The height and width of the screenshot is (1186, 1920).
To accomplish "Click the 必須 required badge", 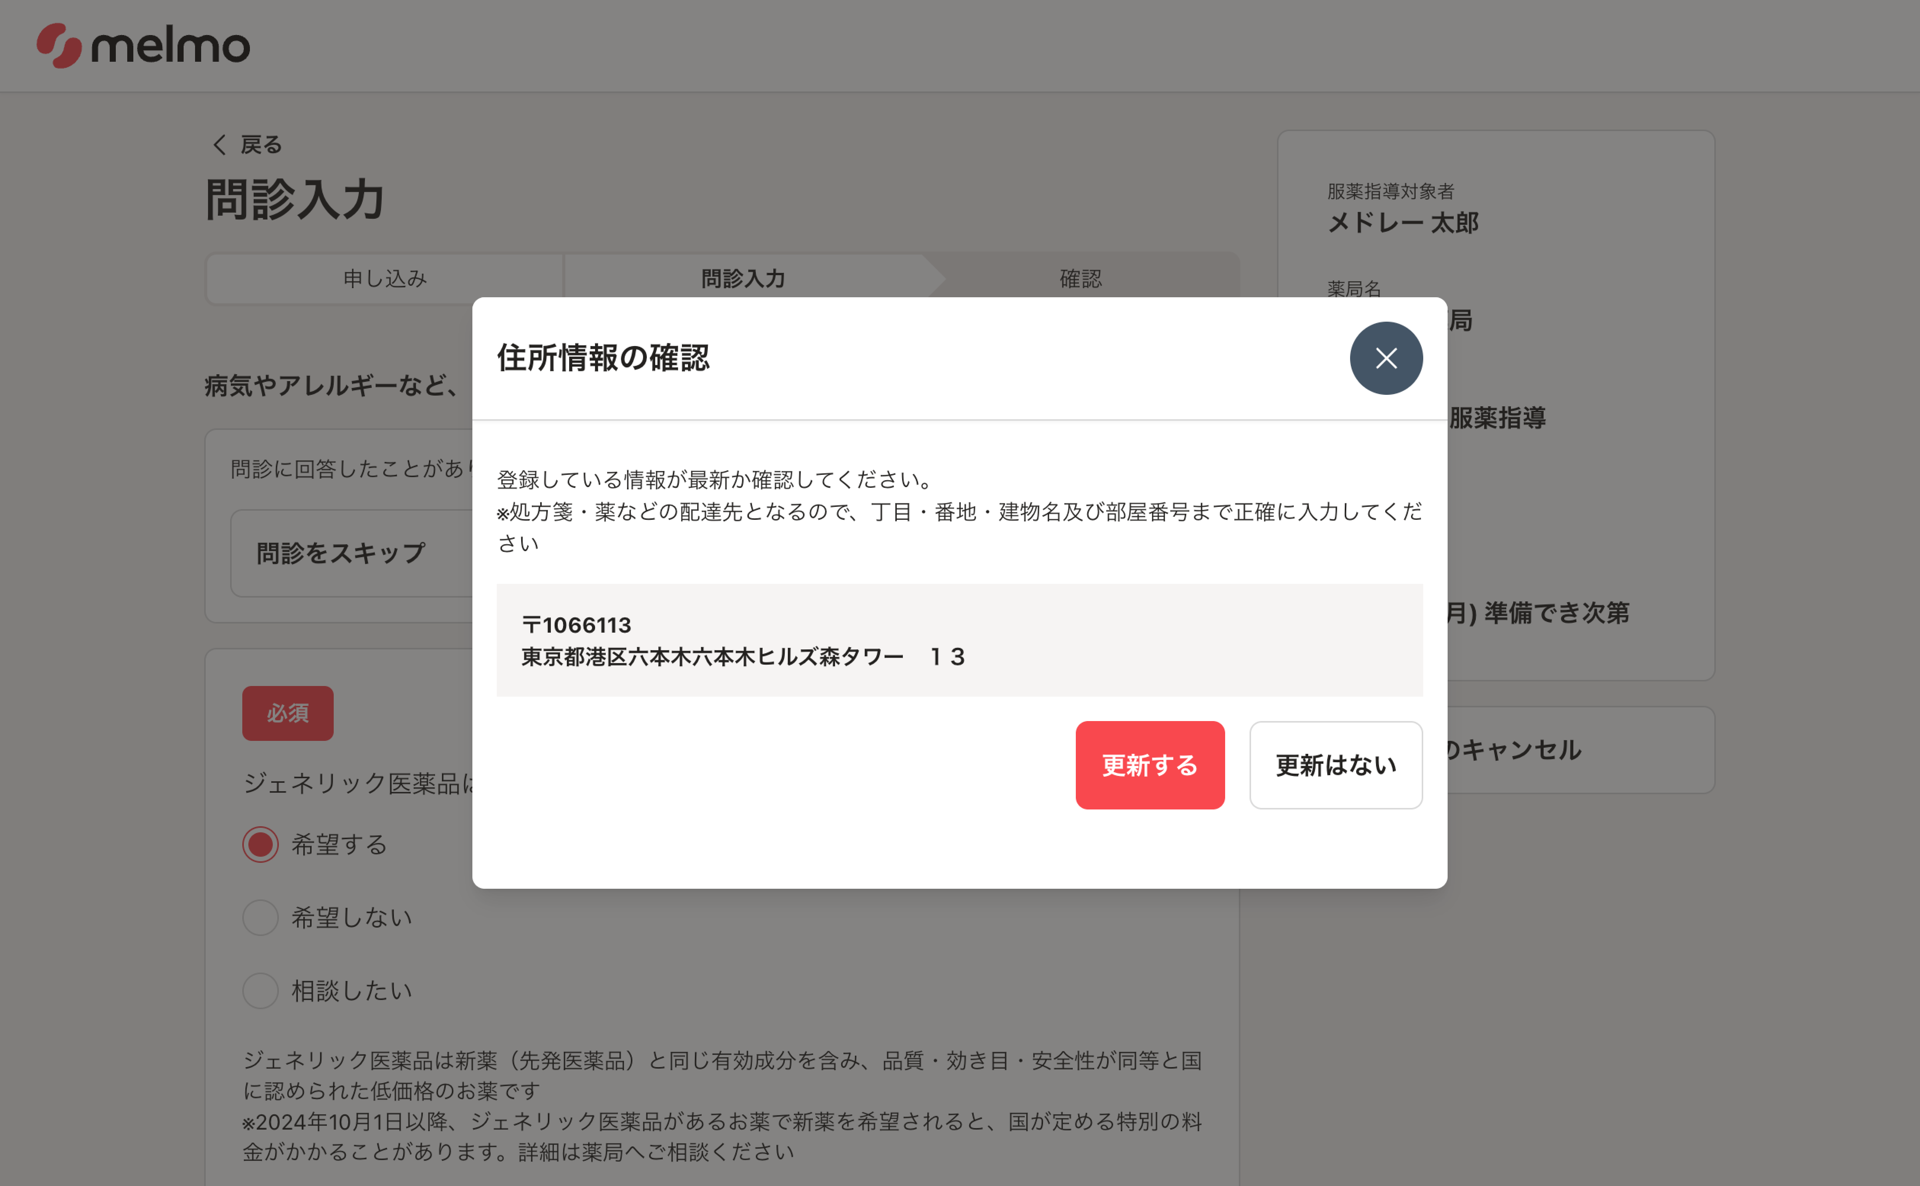I will tap(287, 713).
